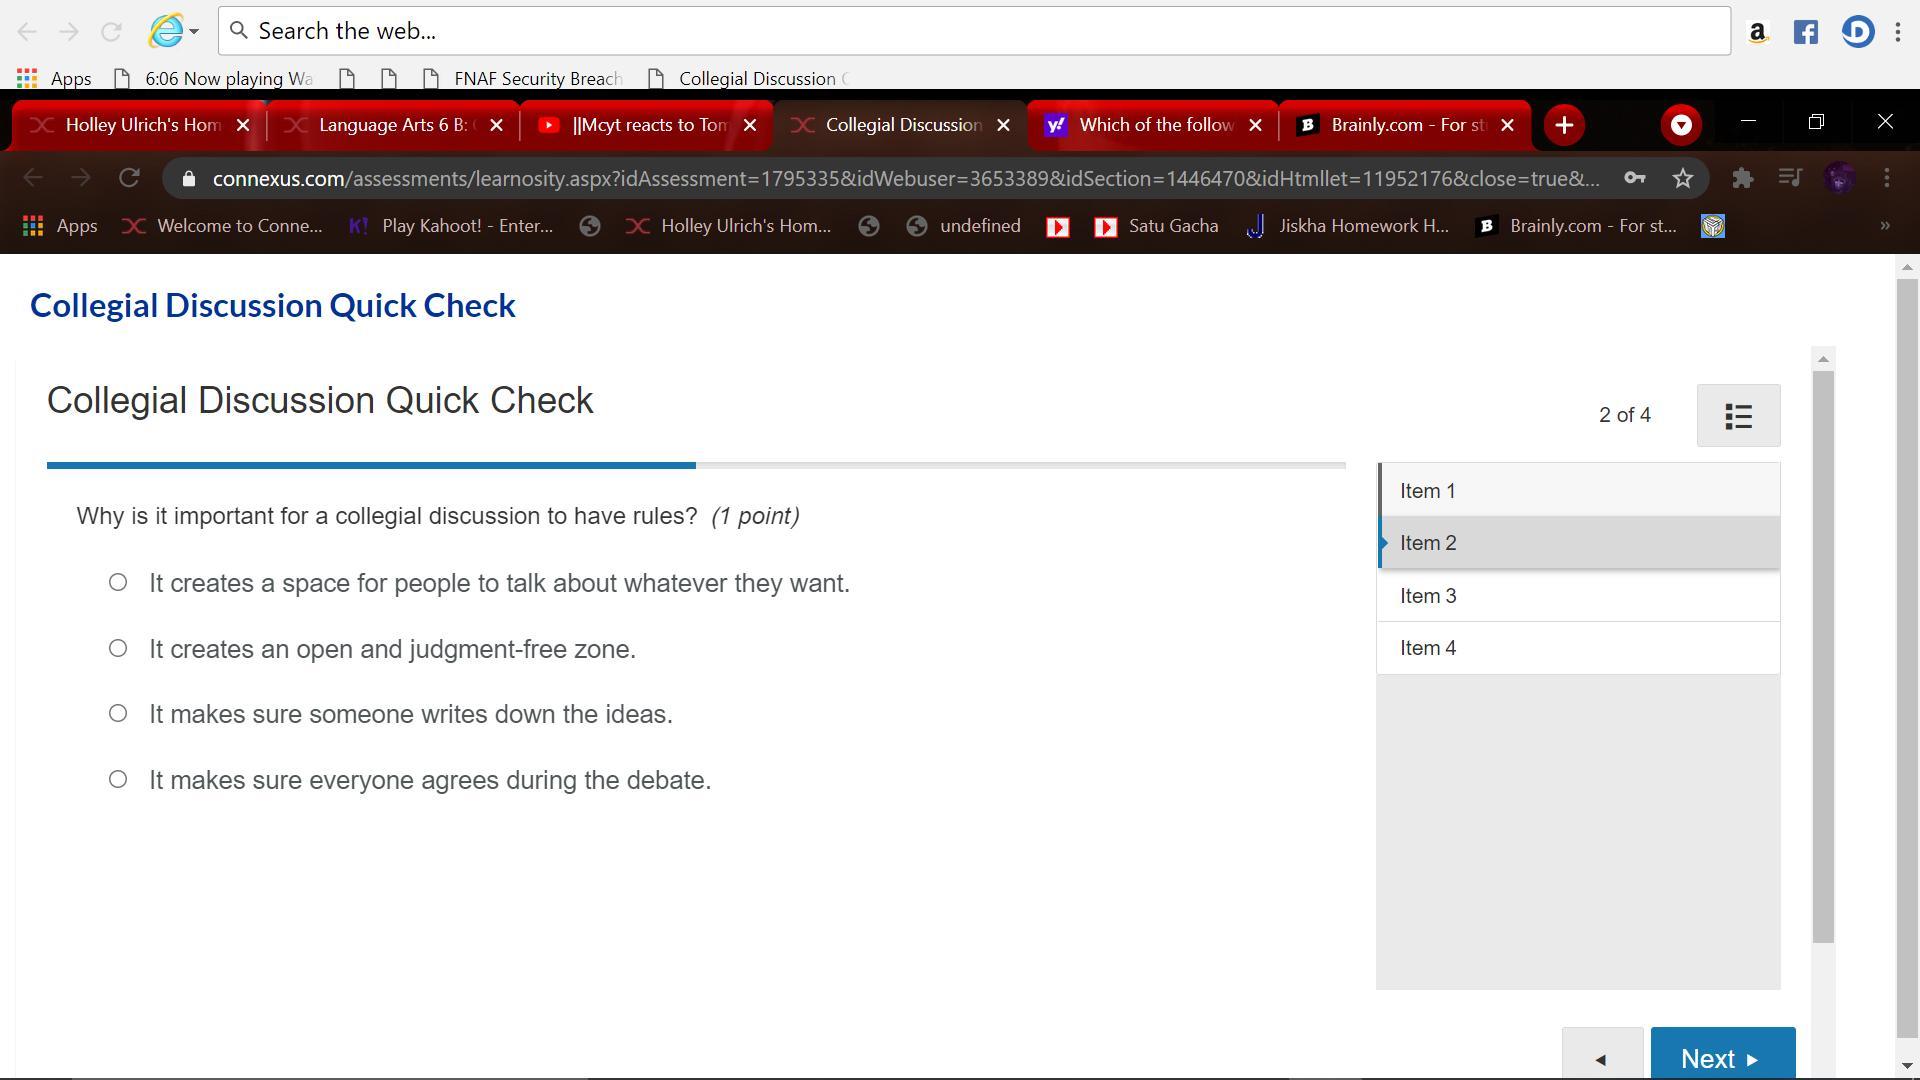Go back with the previous arrow button
Viewport: 1920px width, 1080px height.
point(1601,1057)
